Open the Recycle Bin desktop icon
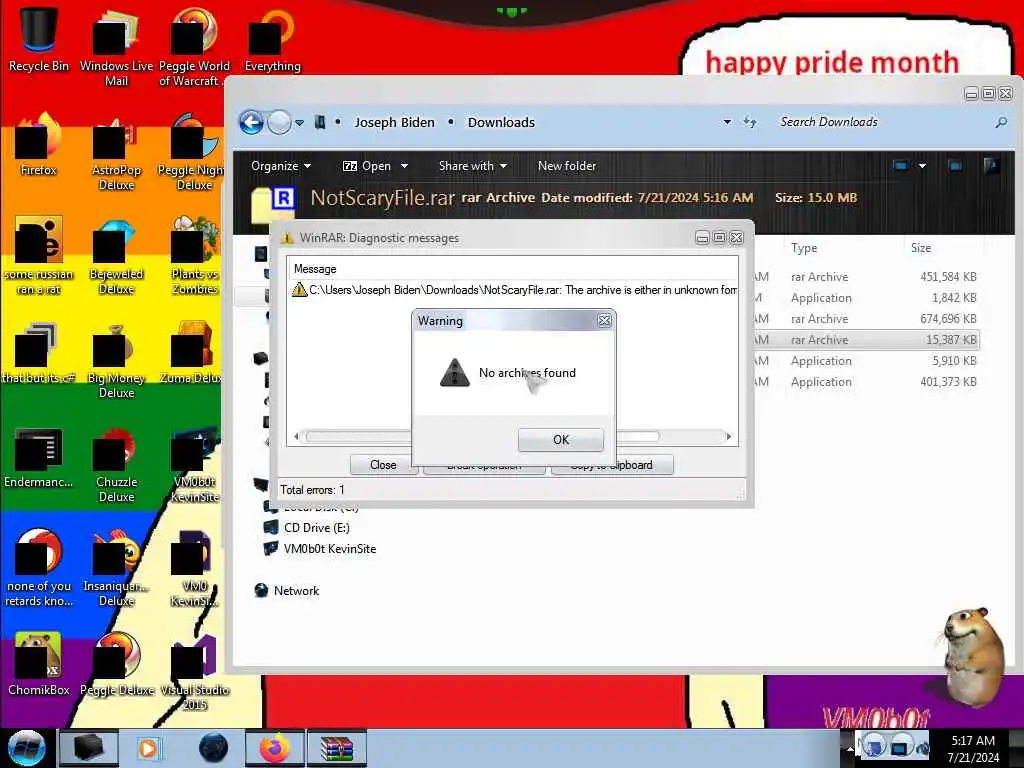 [39, 39]
